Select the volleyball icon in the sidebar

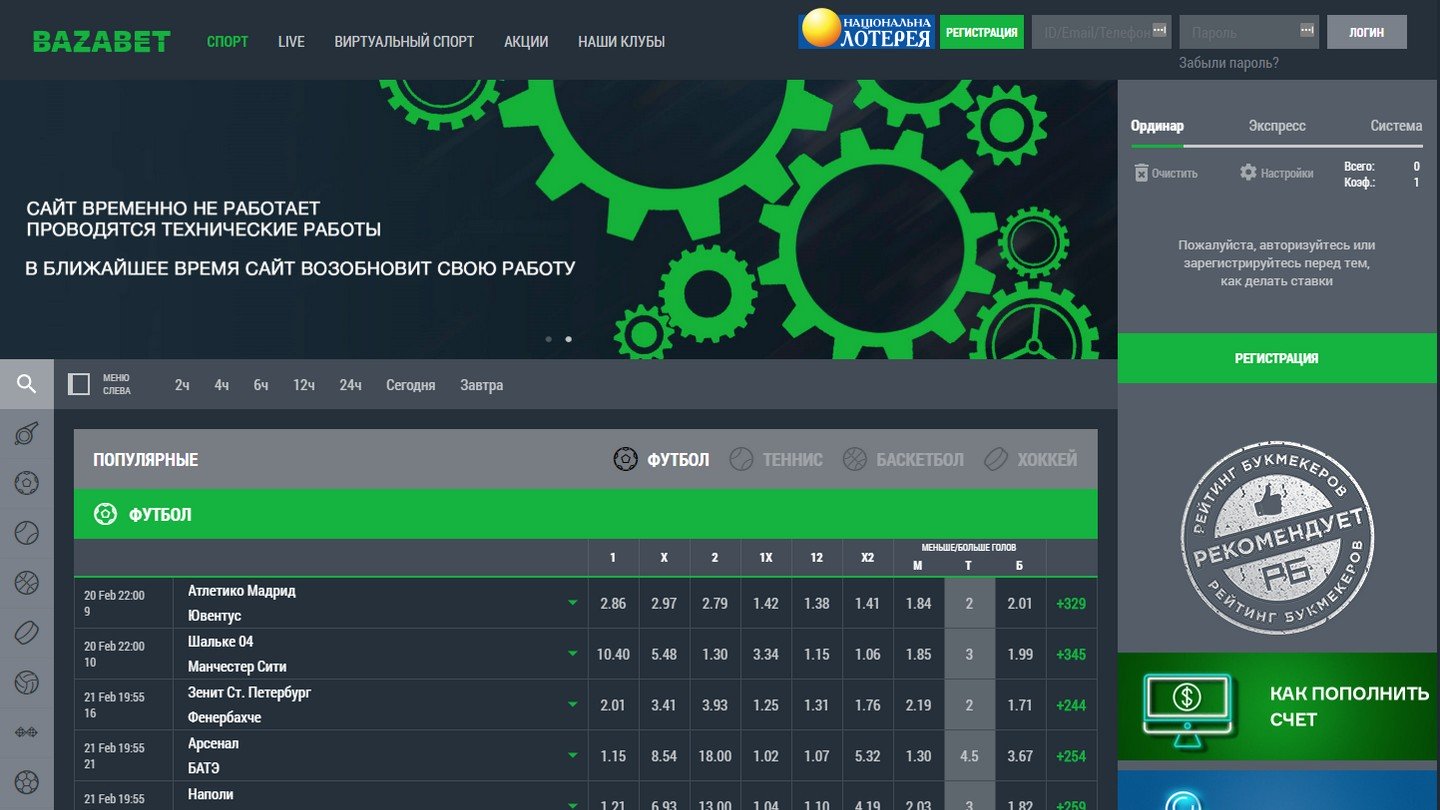[x=27, y=682]
